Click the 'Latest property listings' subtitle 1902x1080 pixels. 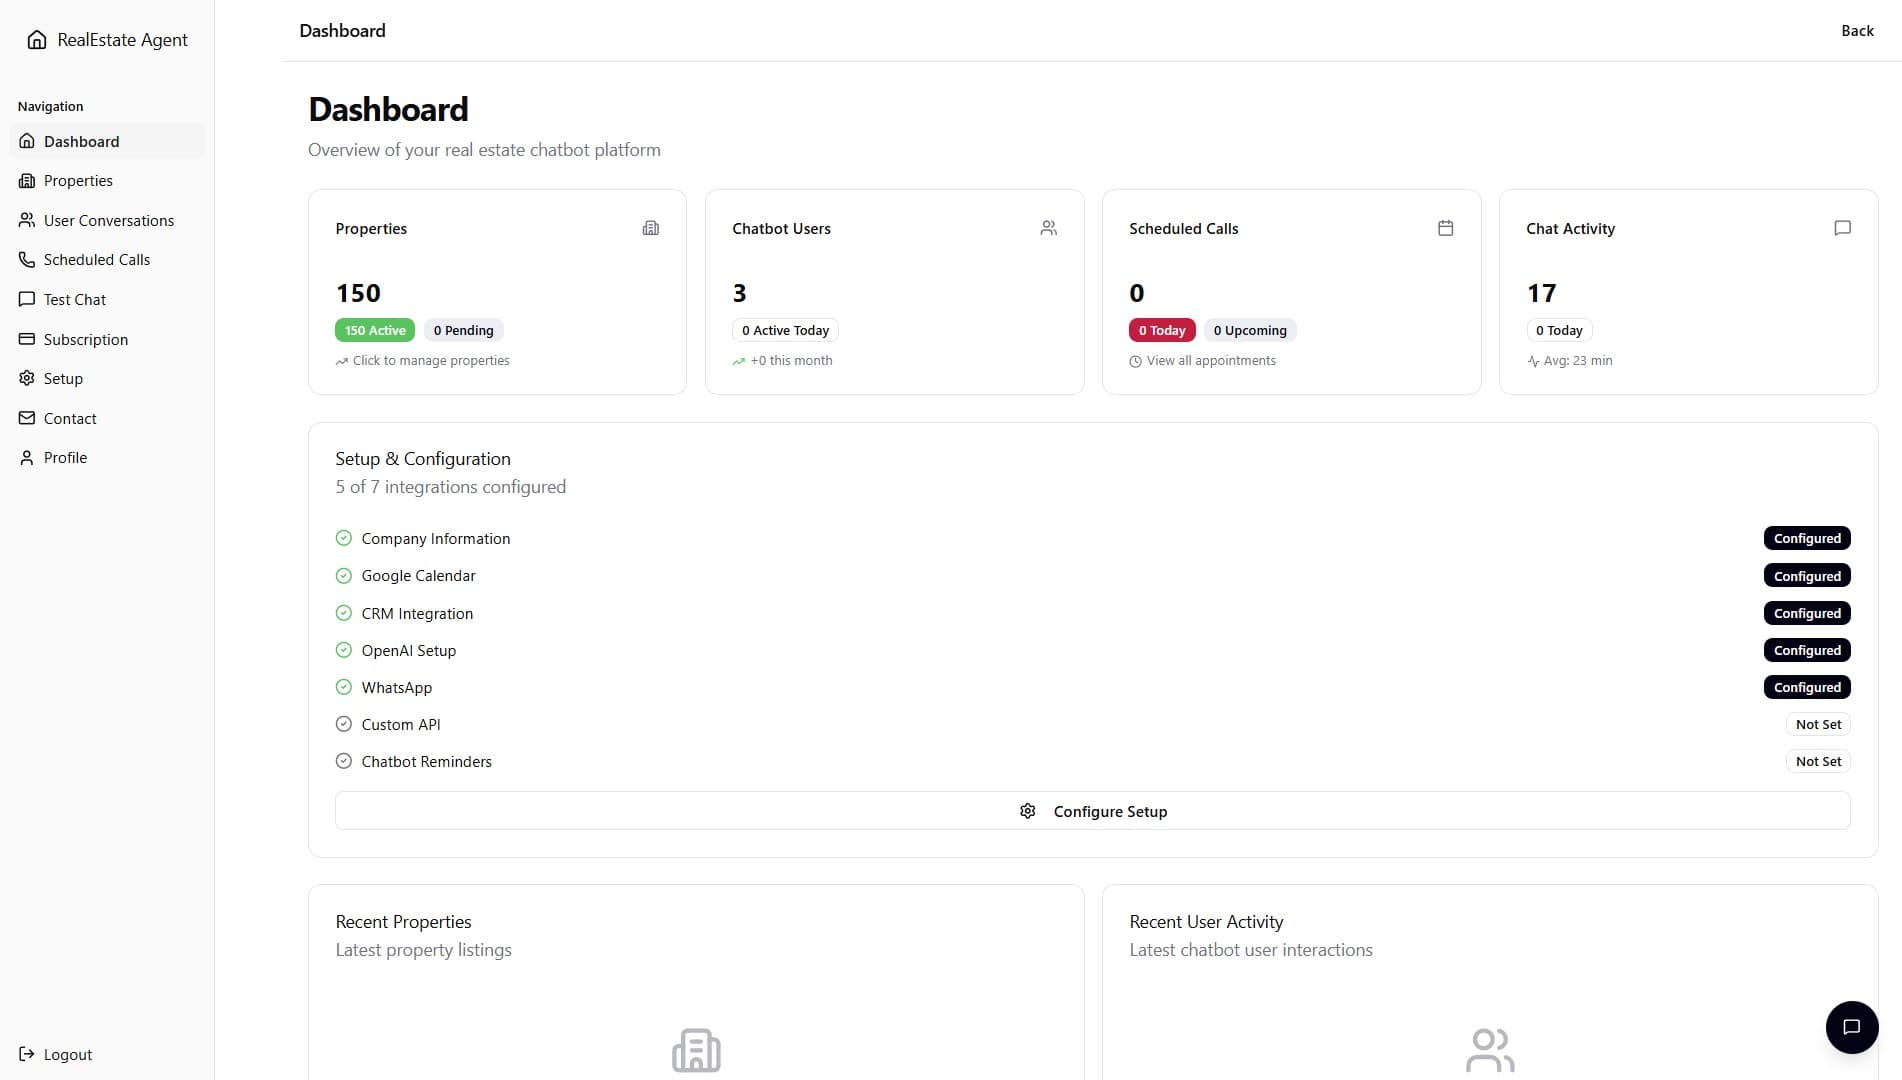pyautogui.click(x=423, y=950)
